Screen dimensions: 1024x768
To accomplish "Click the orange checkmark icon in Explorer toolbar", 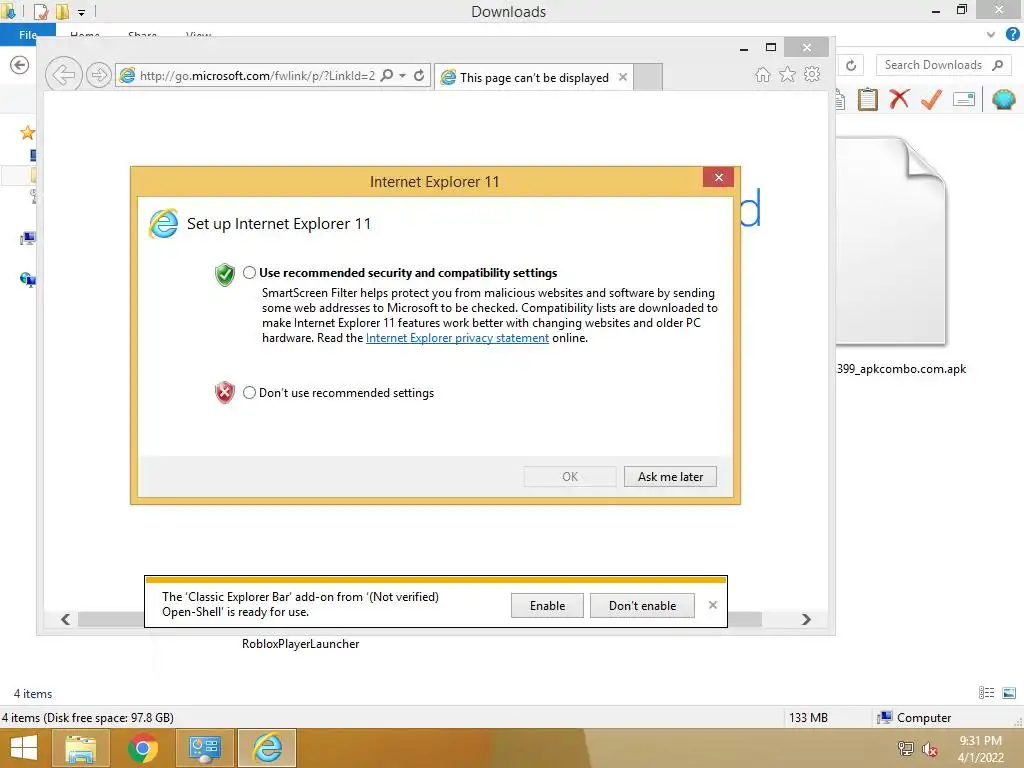I will click(x=931, y=99).
